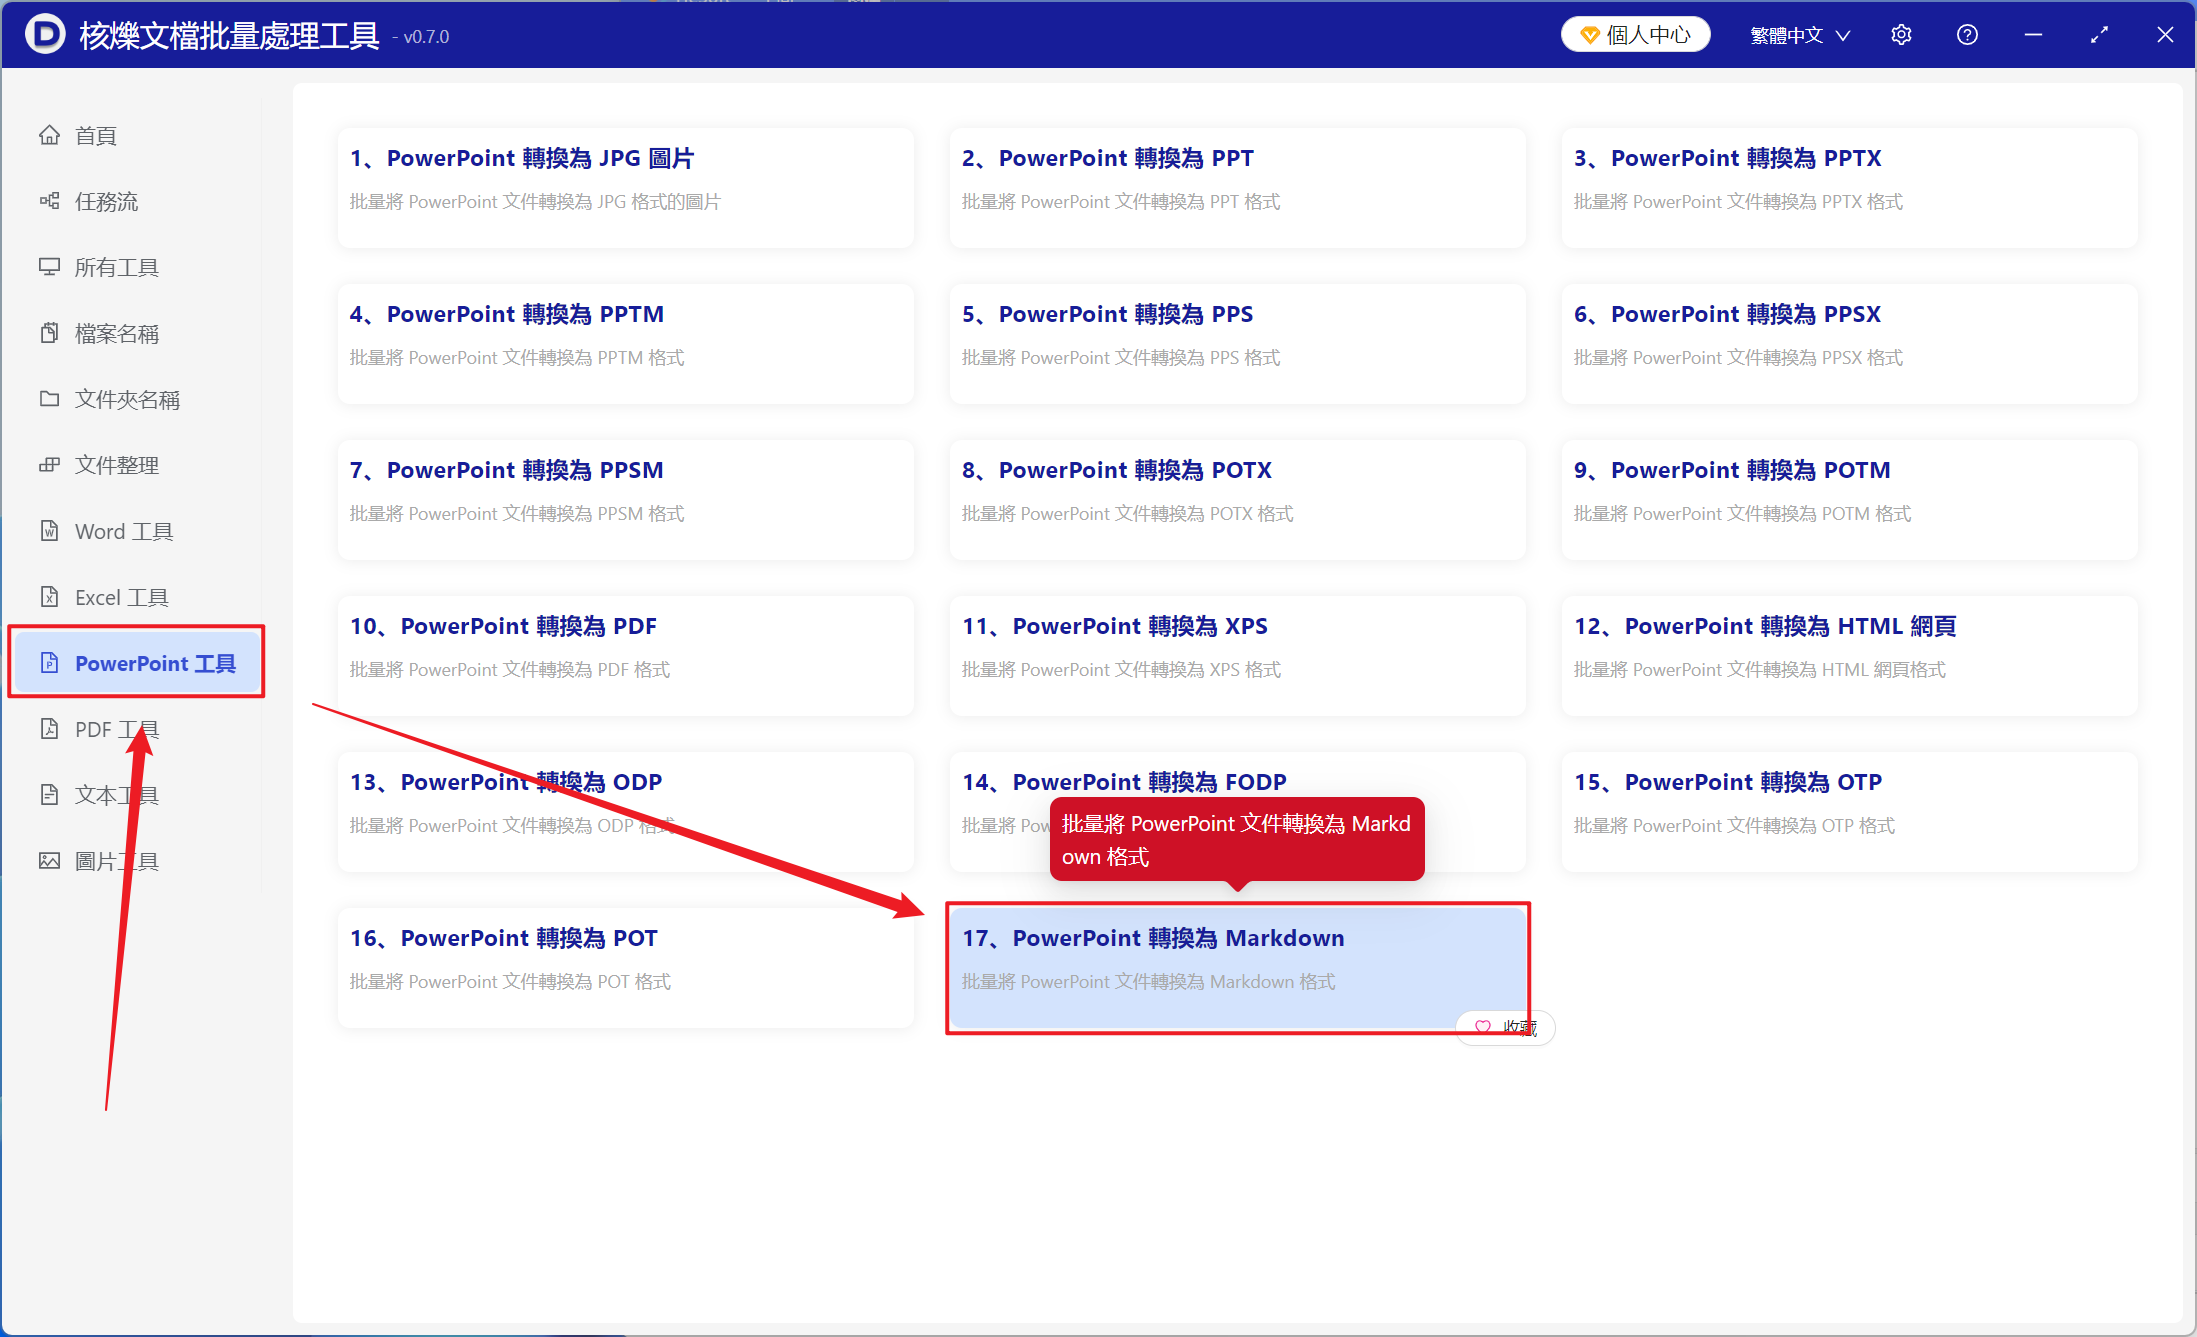Click the text file icon beside 文本工具
Screen dimensions: 2197x1337
pos(49,795)
